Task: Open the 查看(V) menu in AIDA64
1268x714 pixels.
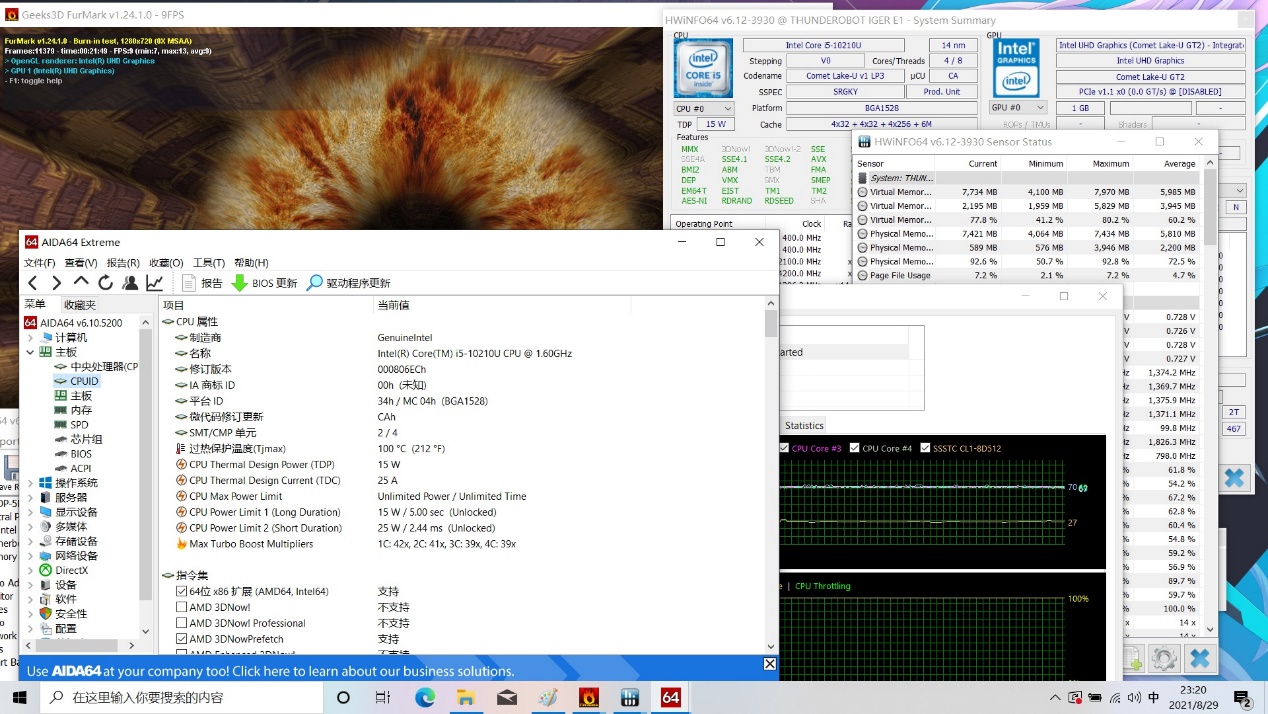Action: coord(81,263)
